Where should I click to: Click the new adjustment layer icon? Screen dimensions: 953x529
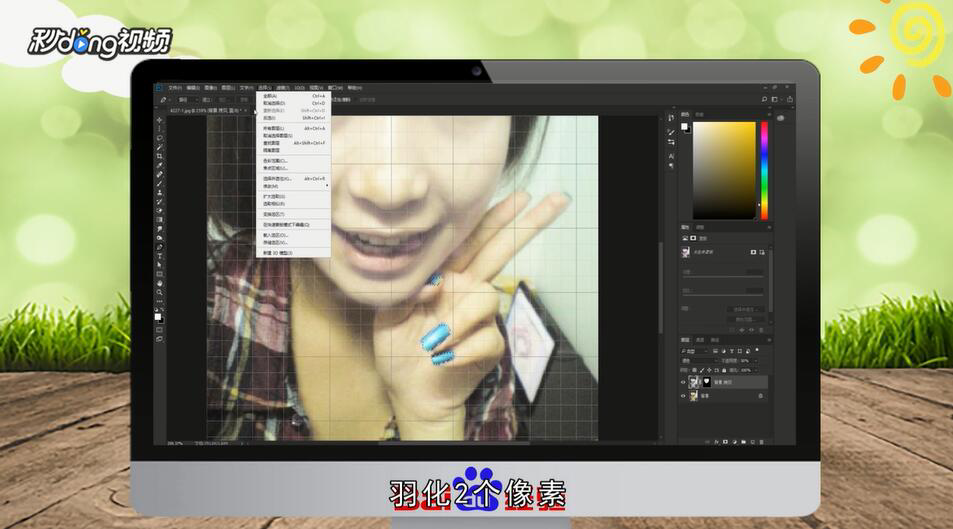click(x=735, y=442)
